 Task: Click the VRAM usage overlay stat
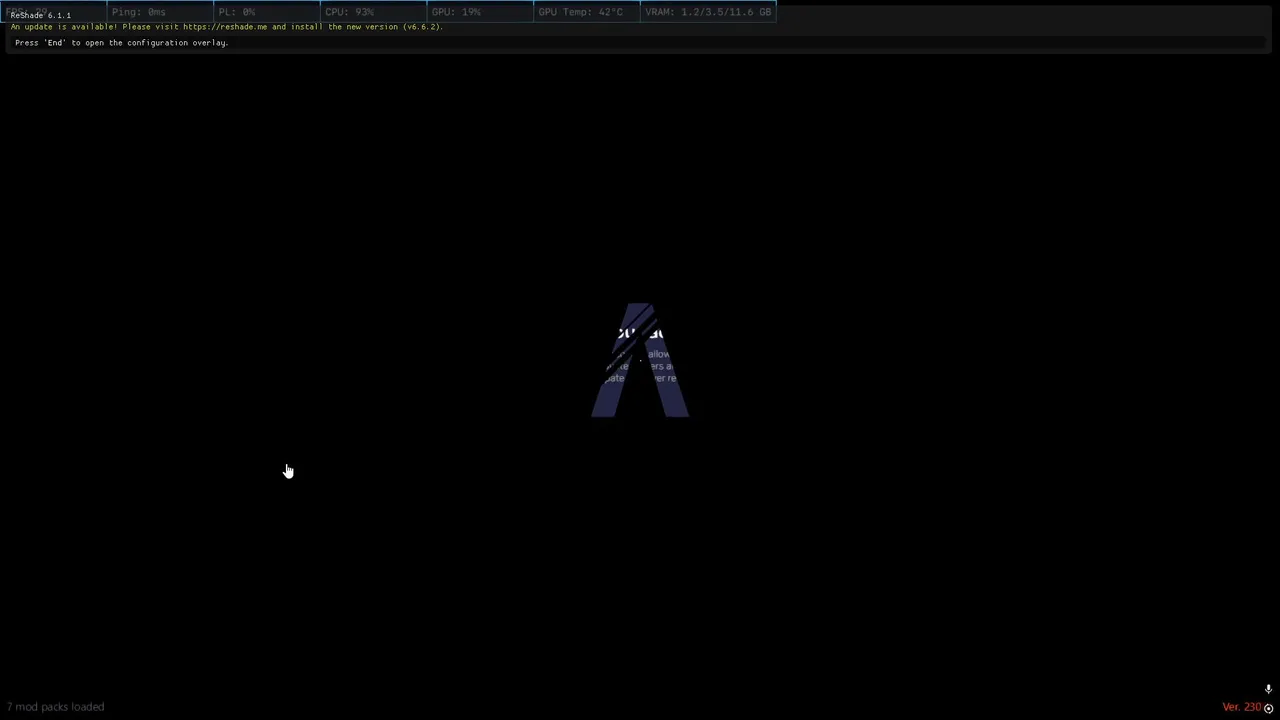(708, 12)
